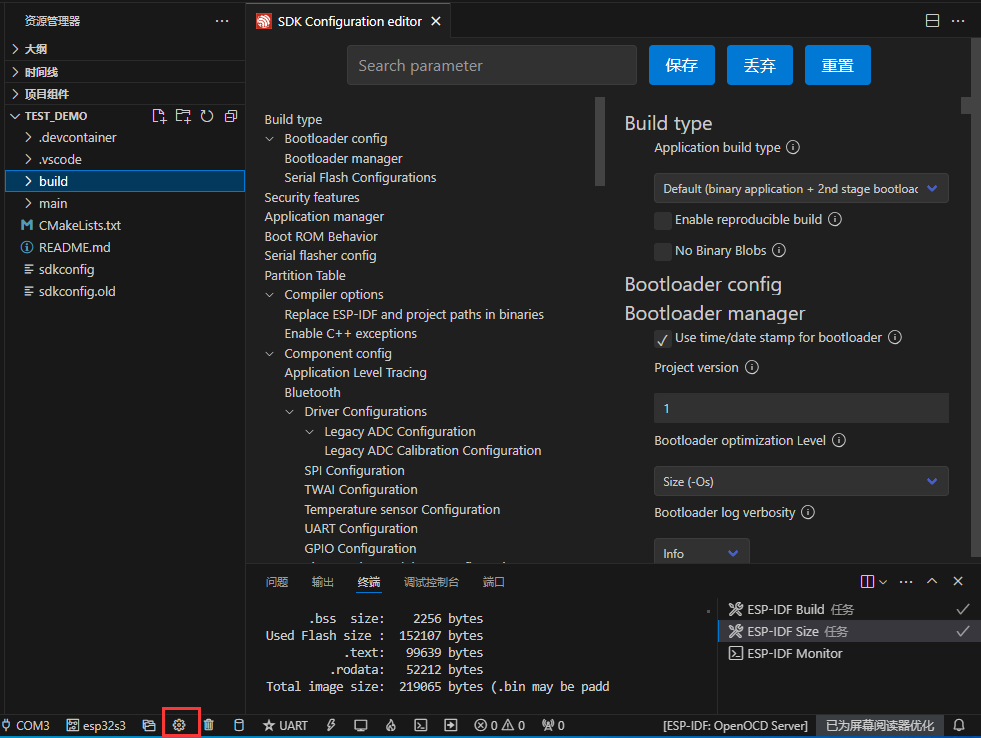Refresh the TEST_DEMO explorer
Viewport: 981px width, 738px height.
pos(207,116)
